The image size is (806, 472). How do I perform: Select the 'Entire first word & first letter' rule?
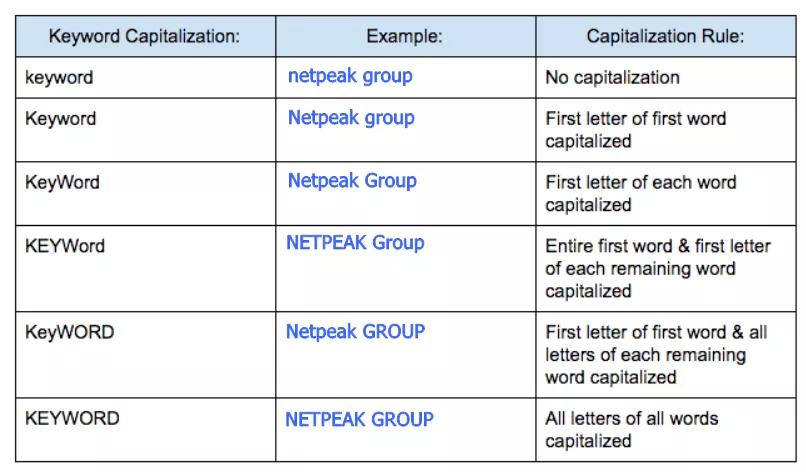point(666,268)
